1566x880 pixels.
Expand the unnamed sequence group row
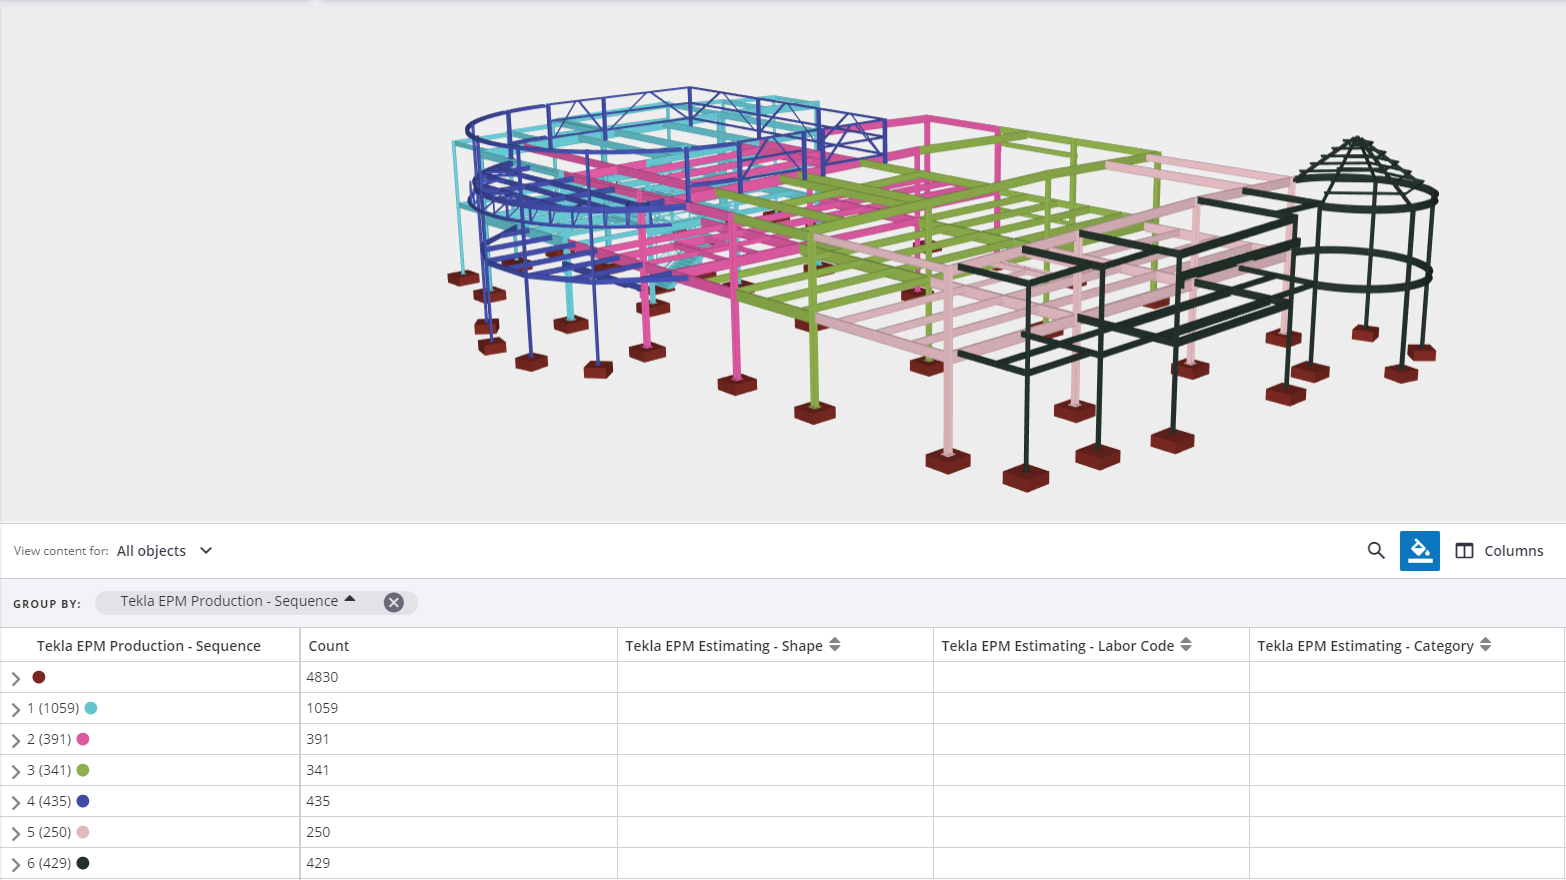pos(16,678)
